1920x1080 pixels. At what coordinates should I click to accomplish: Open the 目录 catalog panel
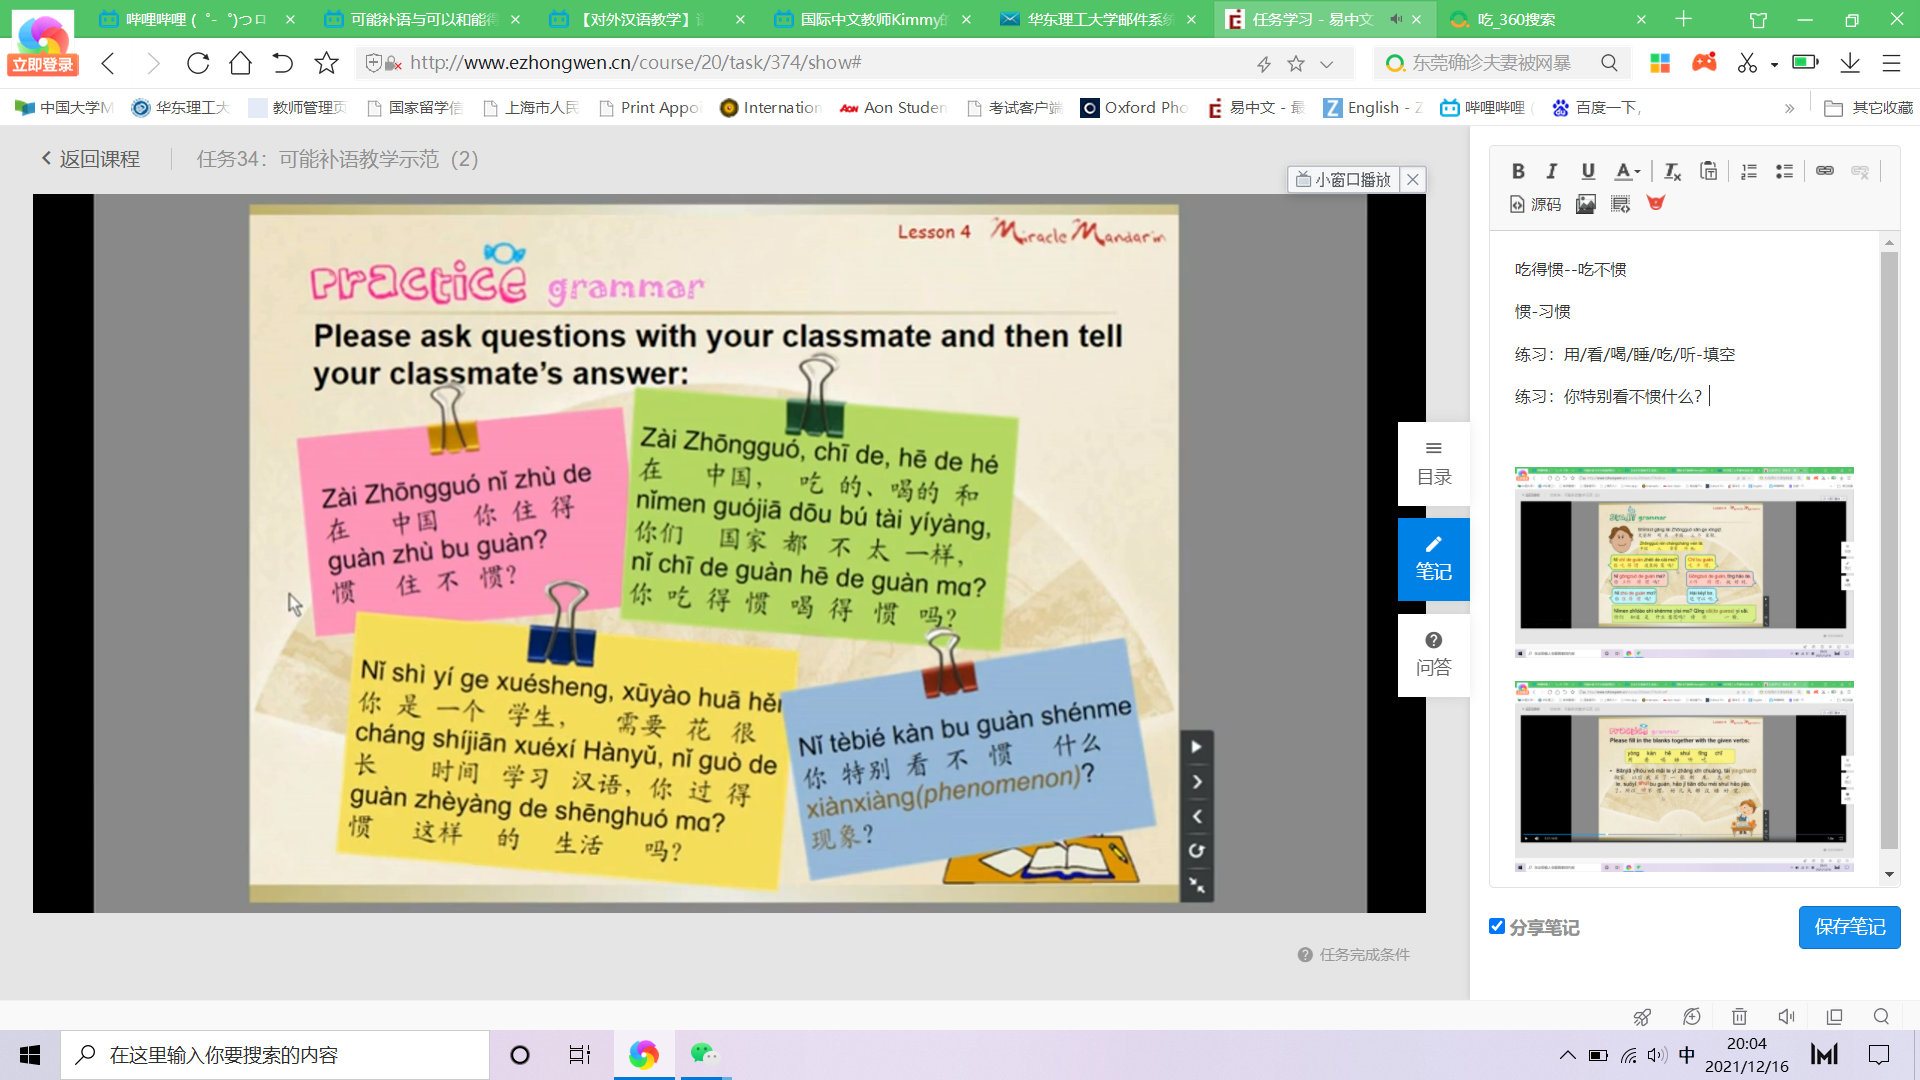coord(1434,464)
